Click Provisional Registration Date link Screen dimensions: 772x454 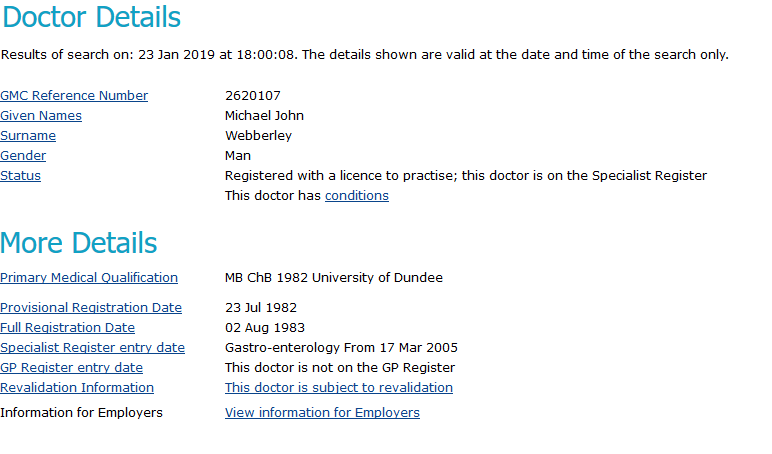click(91, 308)
